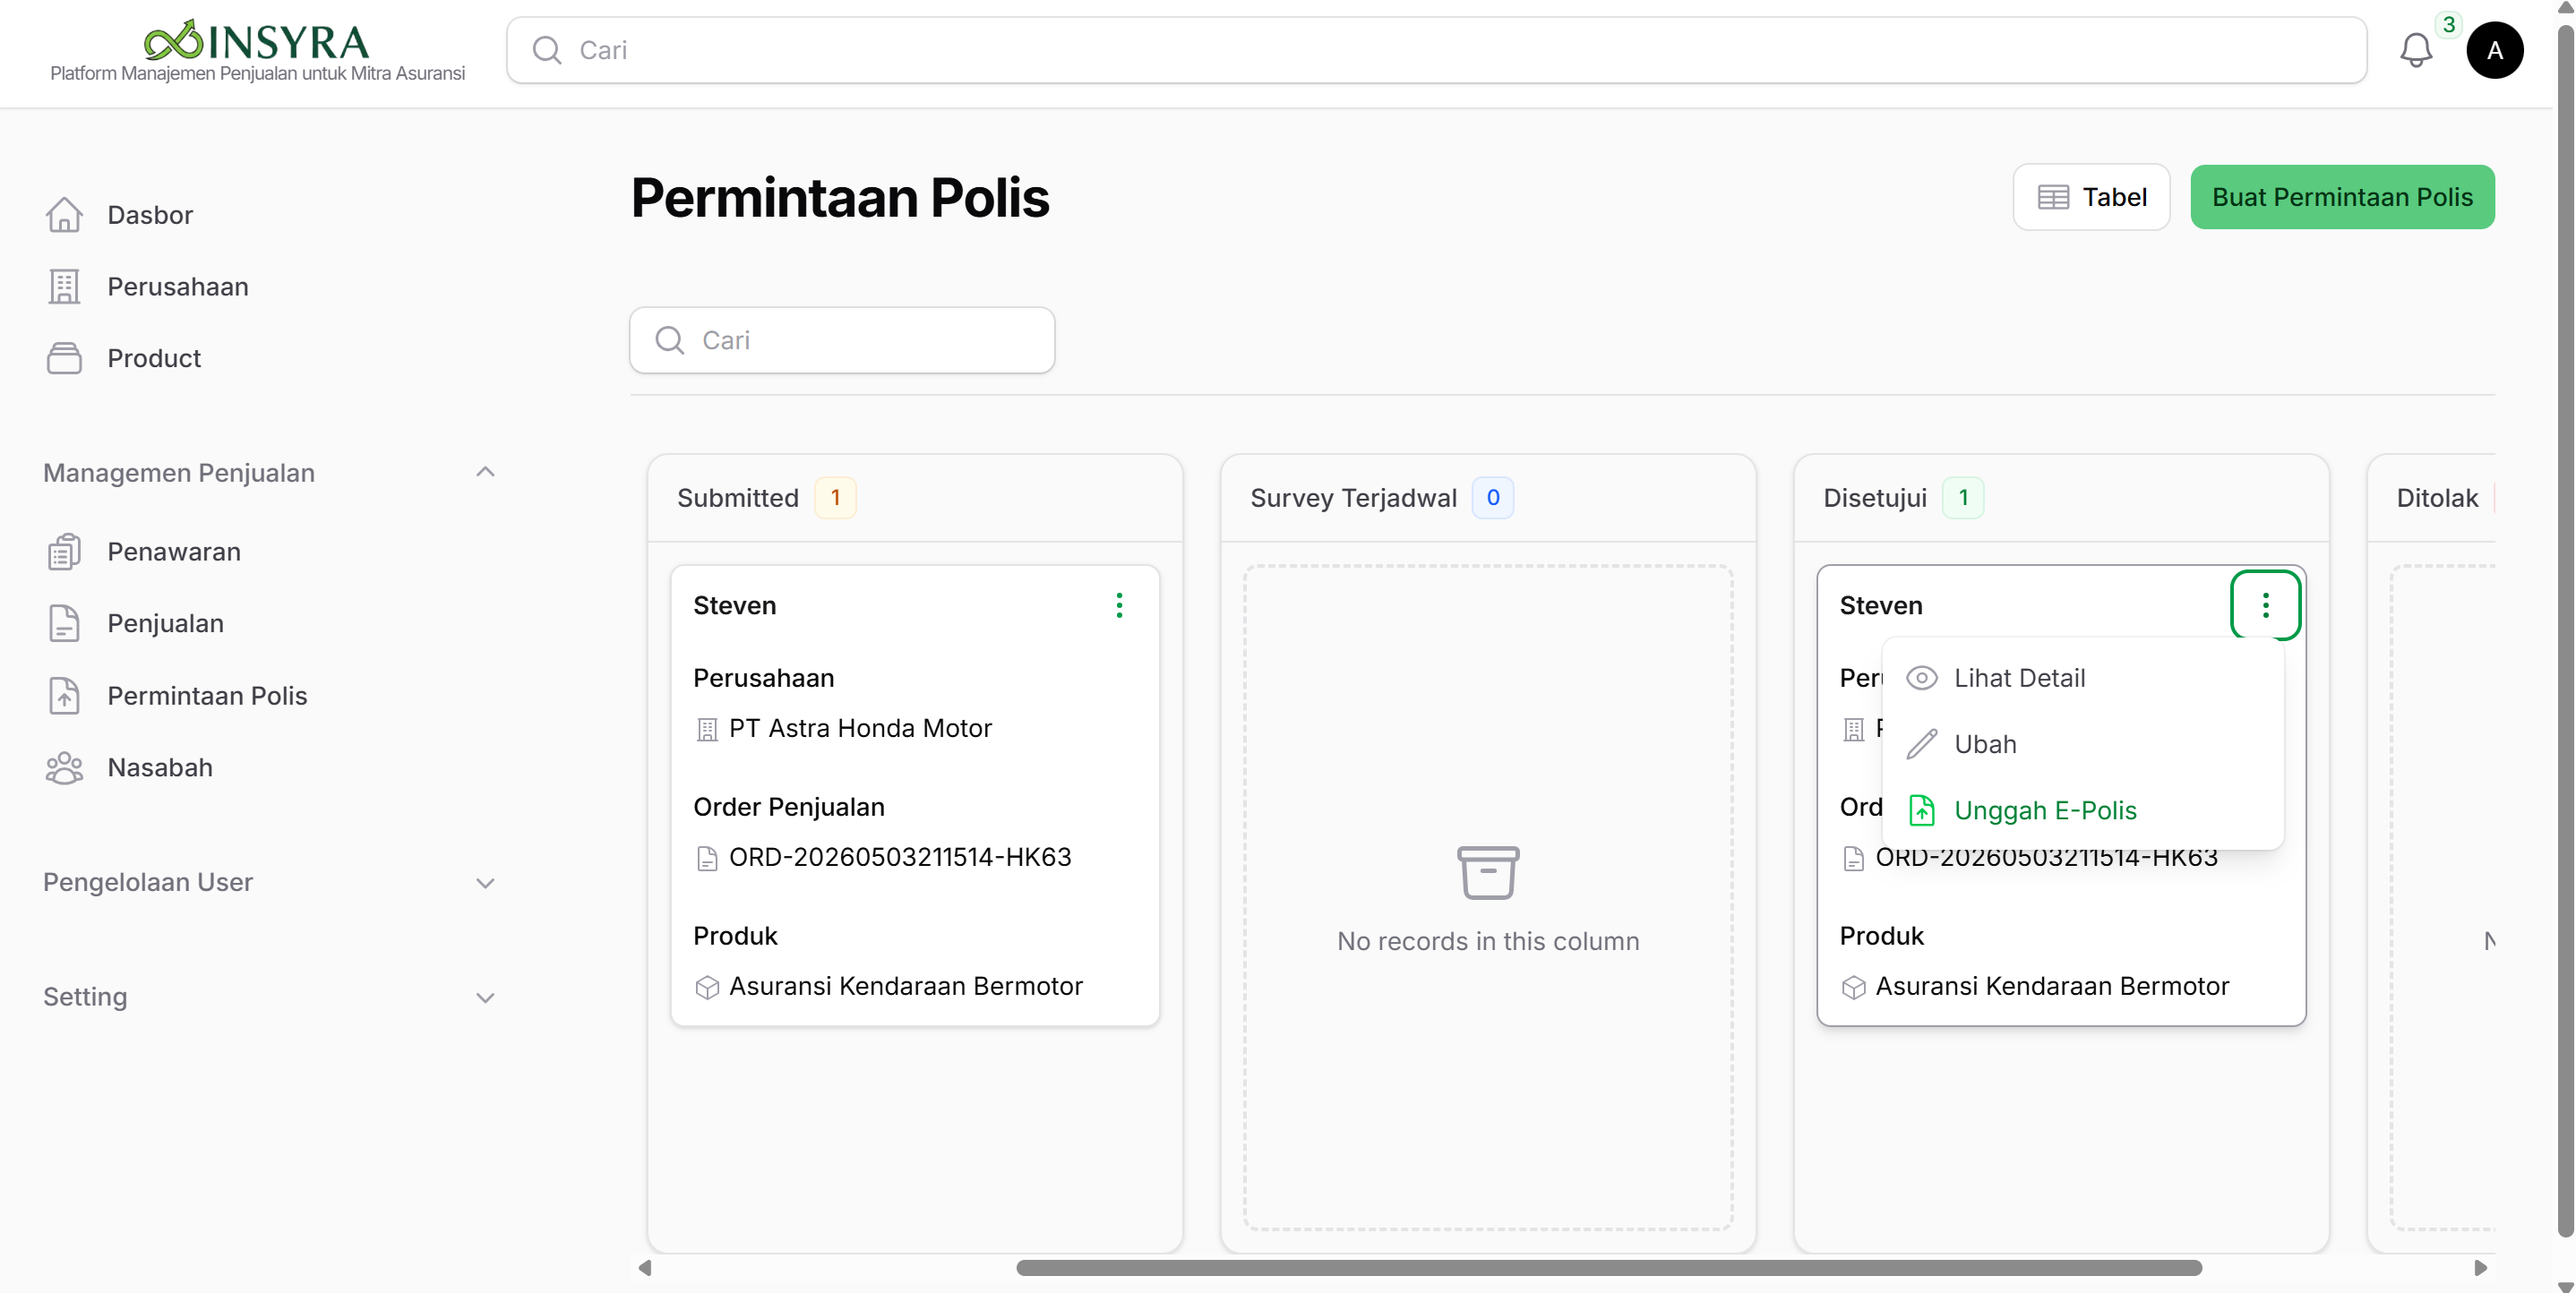The image size is (2576, 1293).
Task: Select Unggah E-Polis menu option
Action: 2082,810
